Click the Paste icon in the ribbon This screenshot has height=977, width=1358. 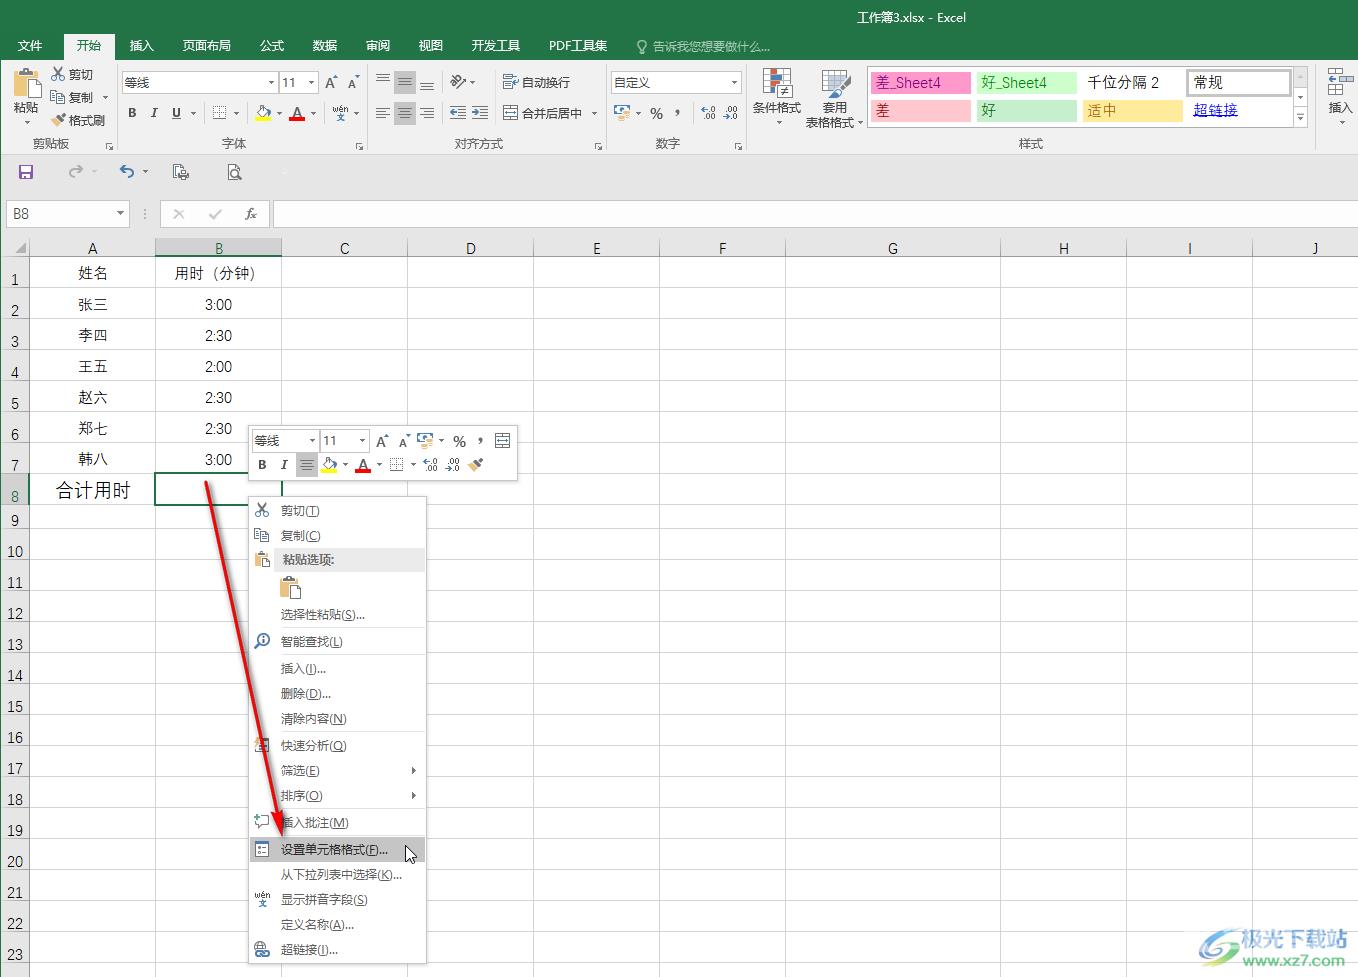(x=26, y=85)
